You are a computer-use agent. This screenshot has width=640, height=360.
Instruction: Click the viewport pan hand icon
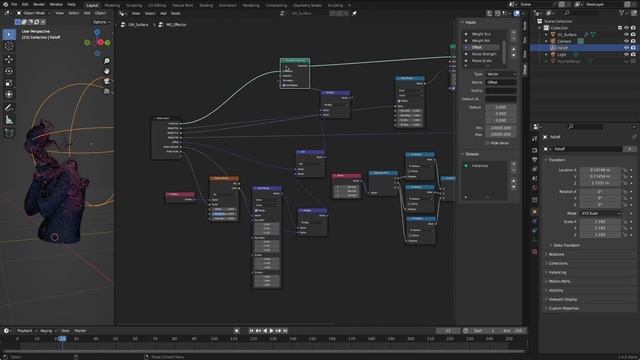(107, 71)
